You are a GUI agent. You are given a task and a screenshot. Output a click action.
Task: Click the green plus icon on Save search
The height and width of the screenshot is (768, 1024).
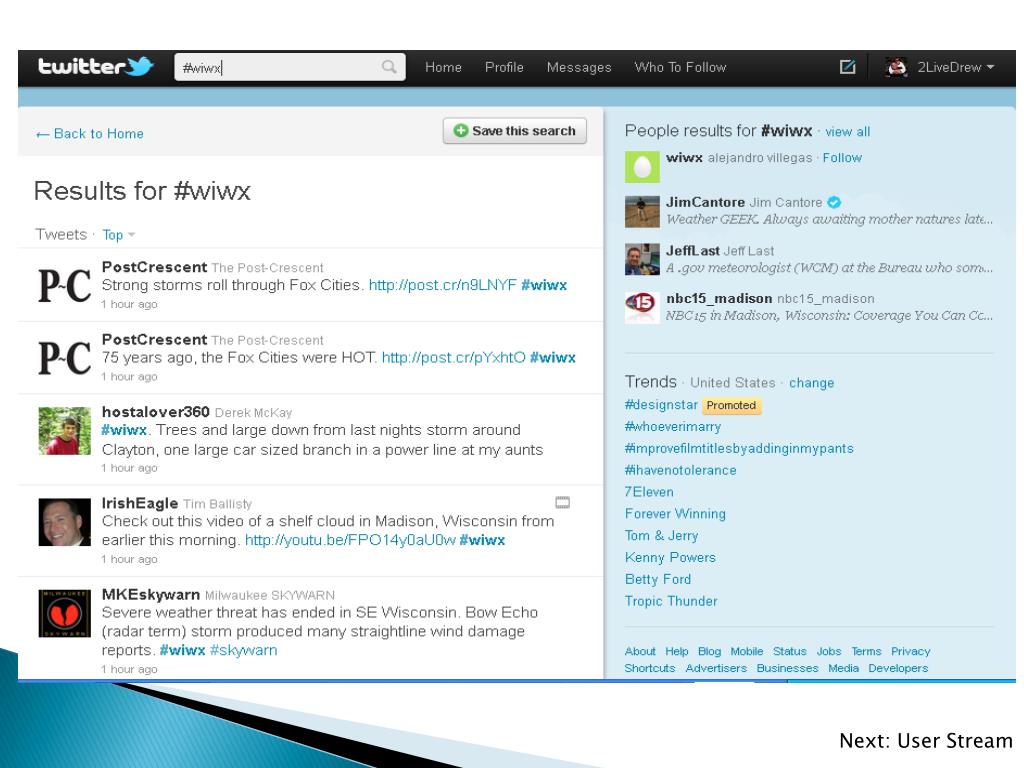coord(460,131)
